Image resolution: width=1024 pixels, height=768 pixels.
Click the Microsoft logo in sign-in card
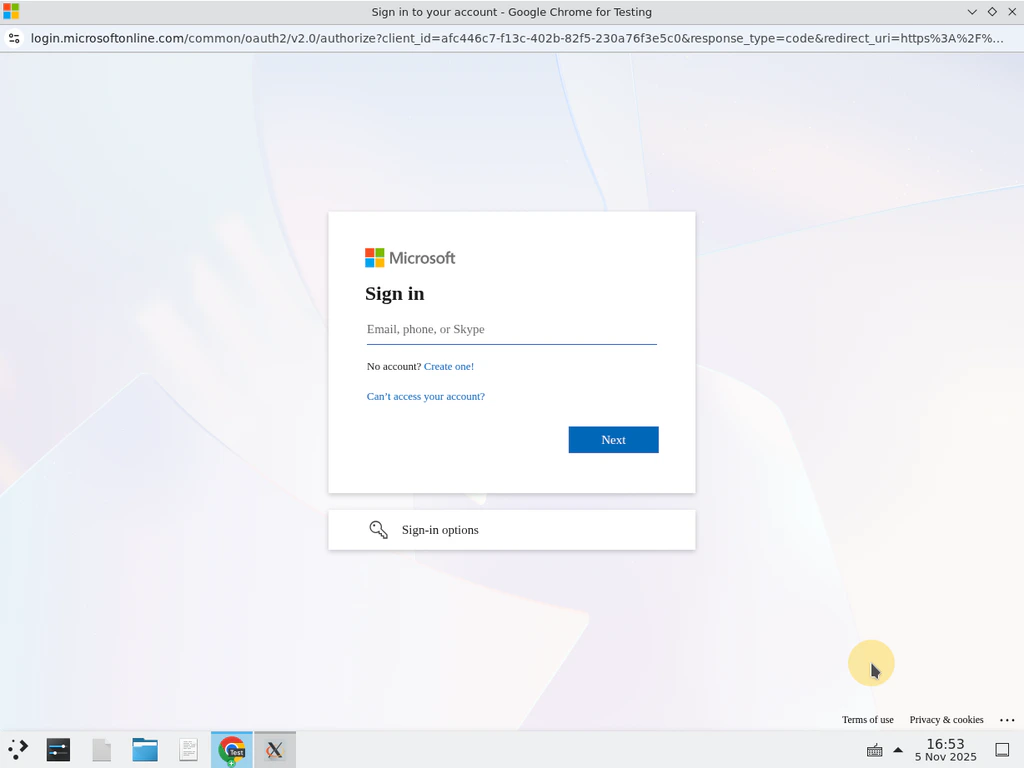[x=410, y=258]
